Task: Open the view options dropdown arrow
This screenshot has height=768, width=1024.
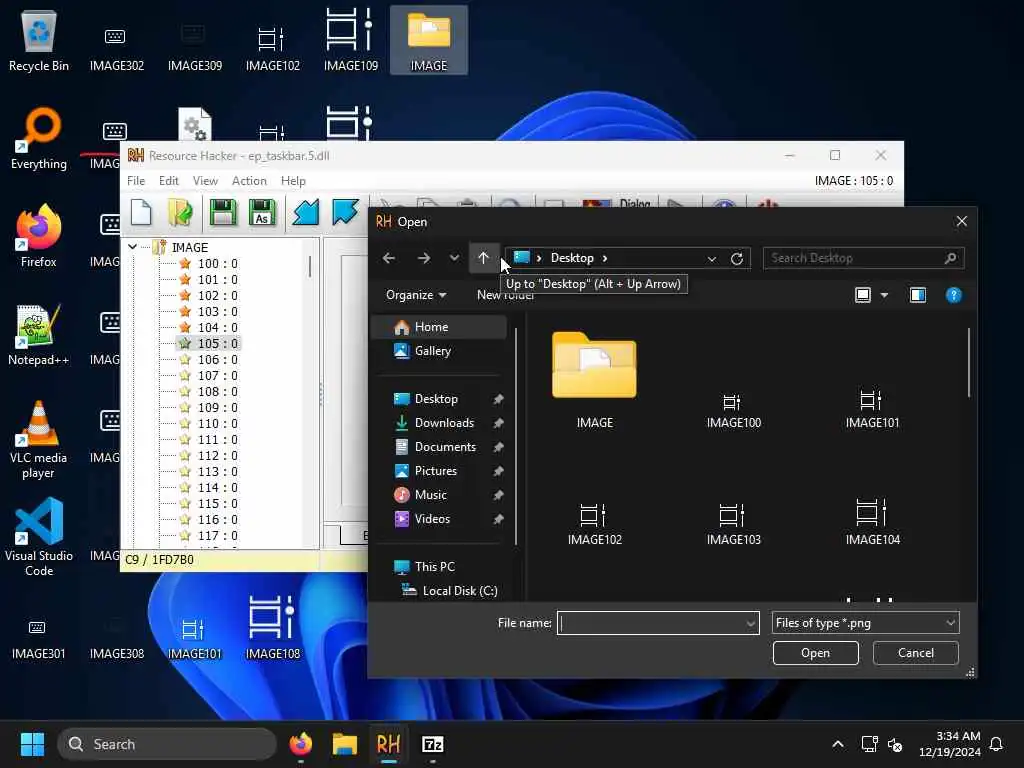Action: (x=884, y=295)
